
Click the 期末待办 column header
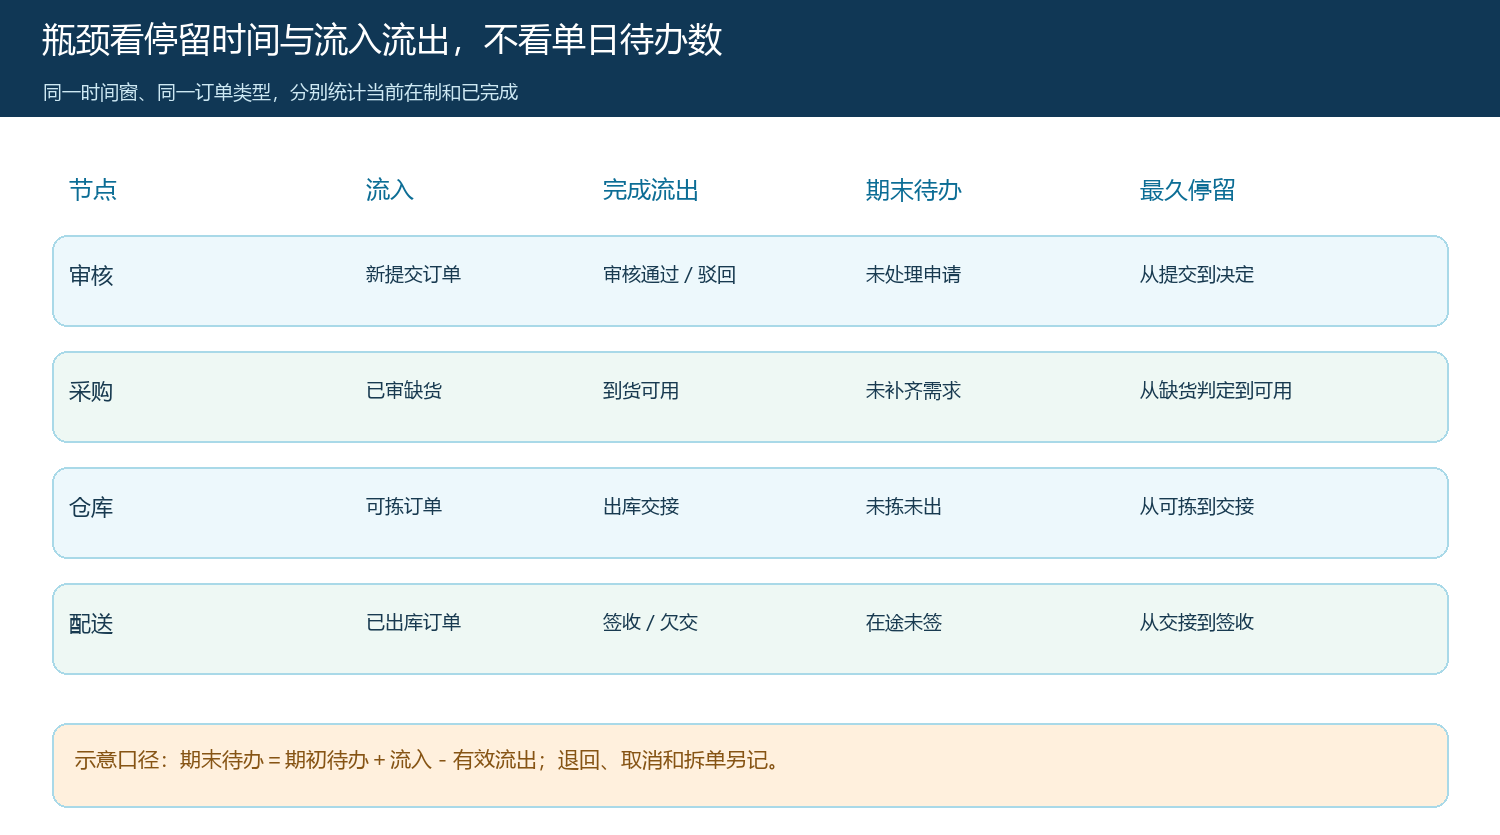[913, 190]
